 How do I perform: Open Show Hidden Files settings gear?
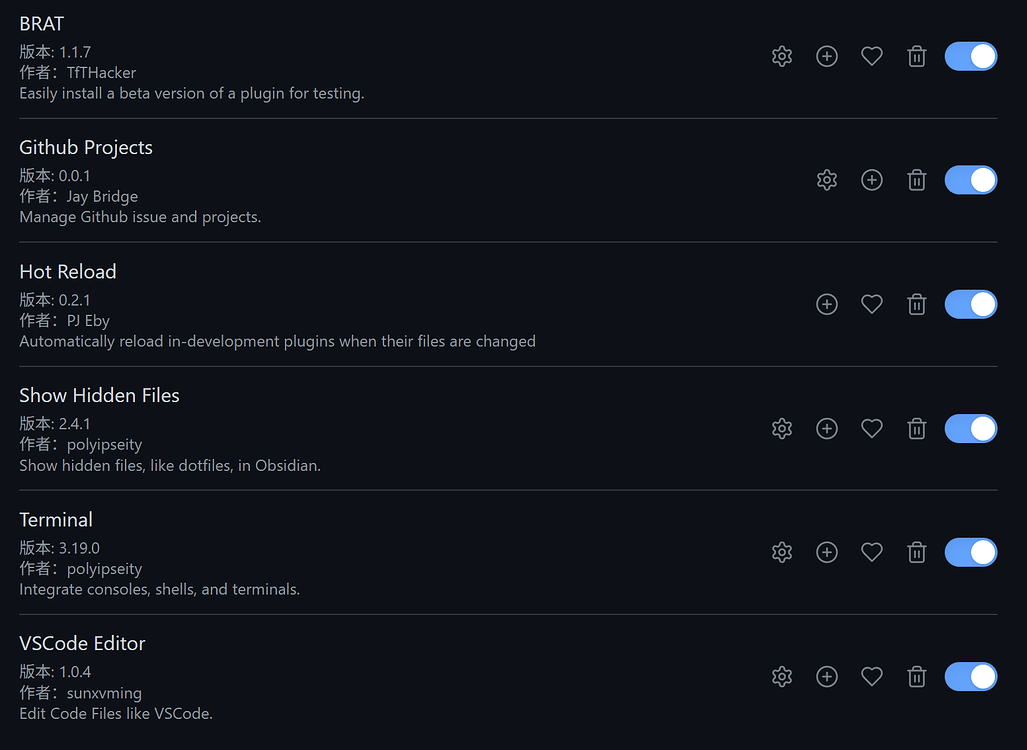click(x=782, y=428)
